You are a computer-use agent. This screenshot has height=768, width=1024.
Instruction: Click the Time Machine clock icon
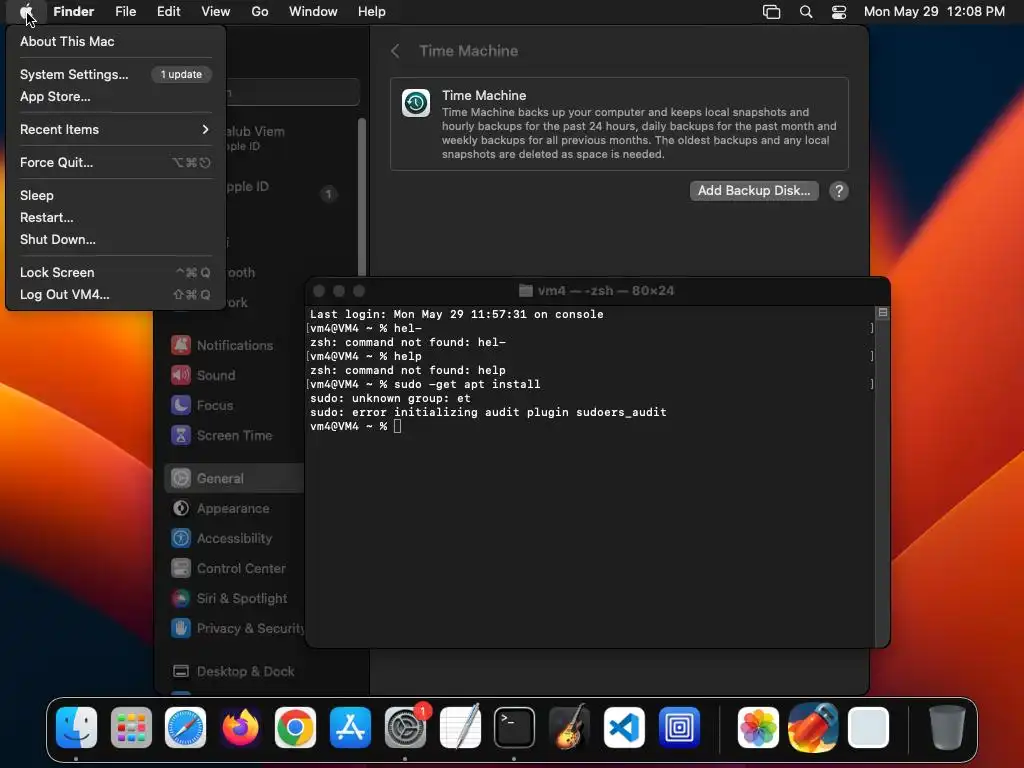[x=416, y=103]
